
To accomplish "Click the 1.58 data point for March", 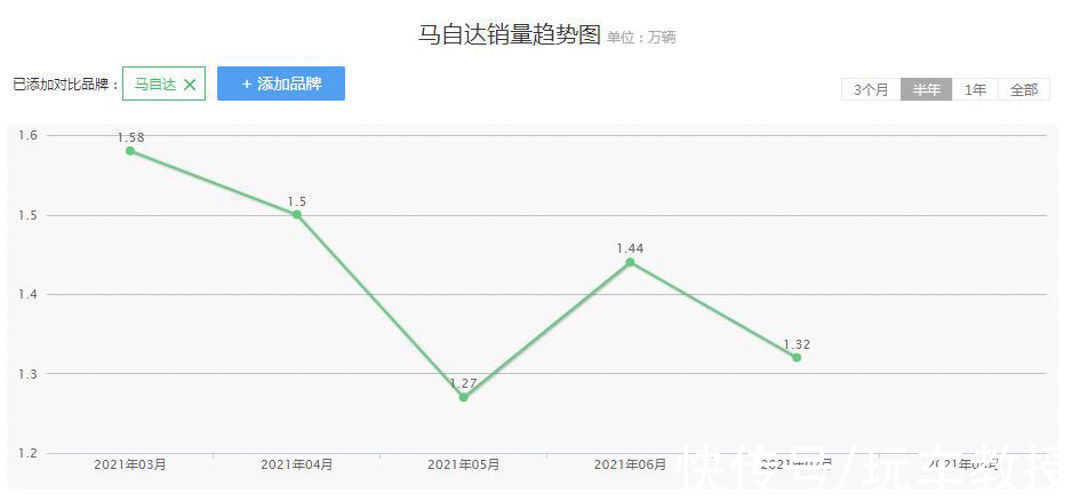I will click(130, 151).
